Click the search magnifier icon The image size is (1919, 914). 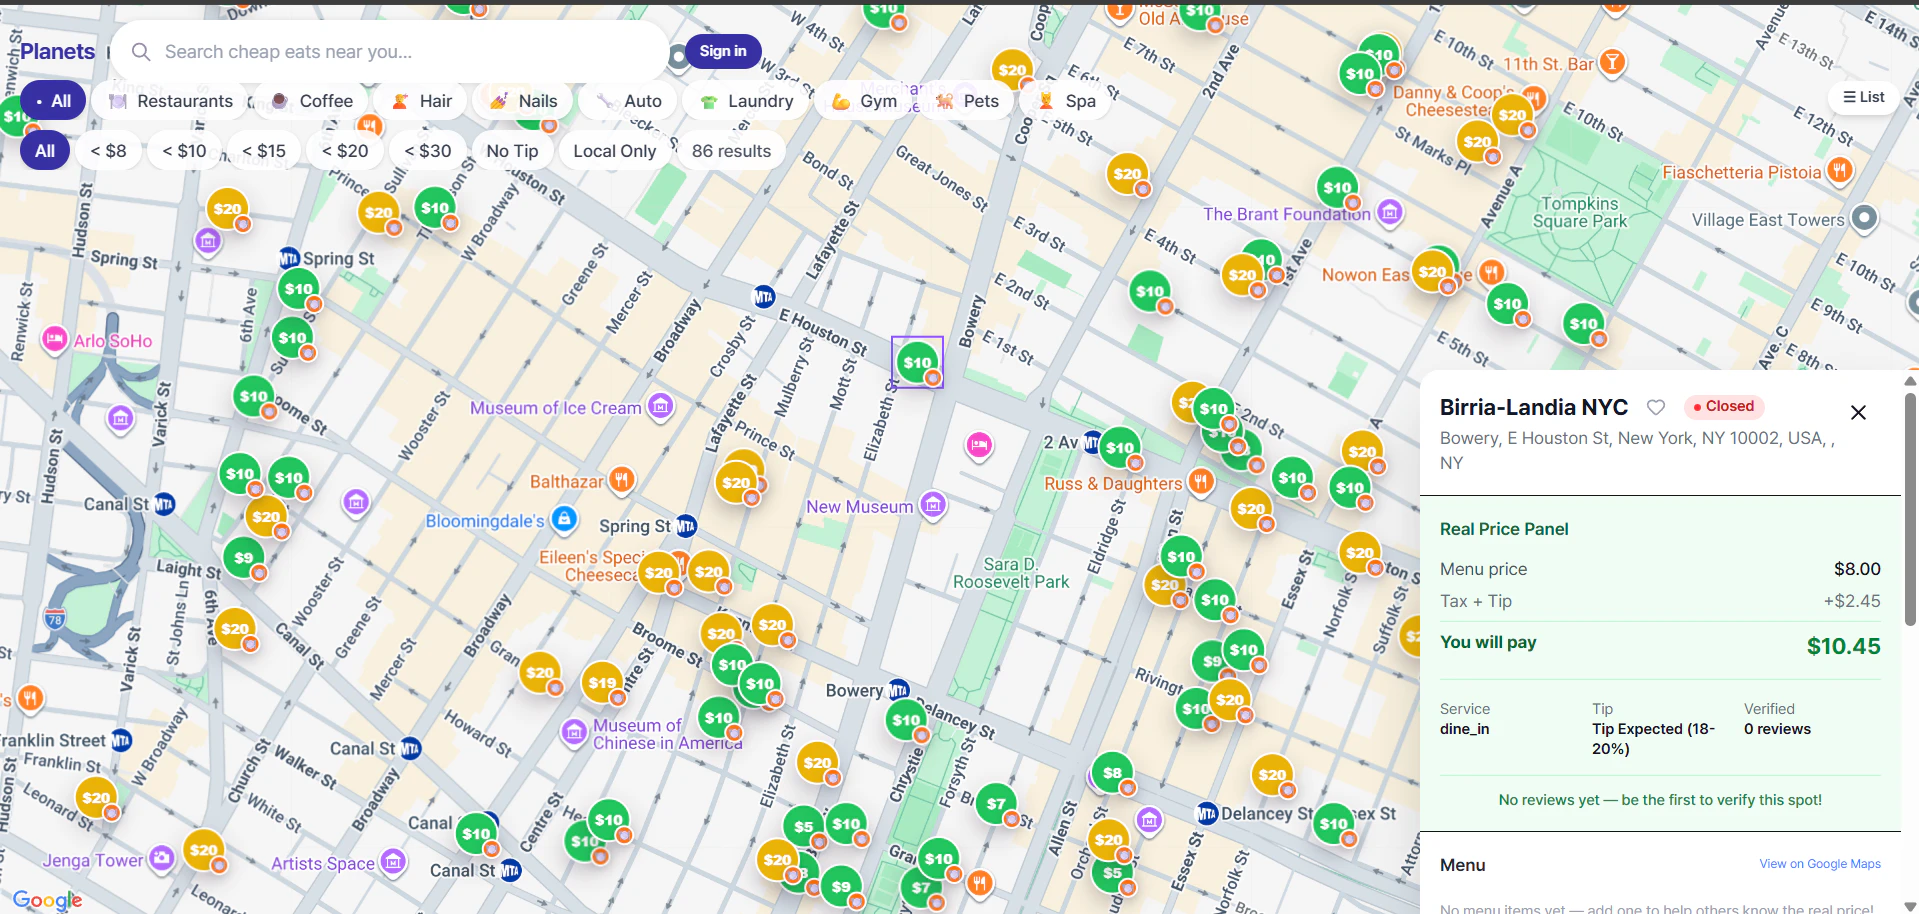click(141, 52)
